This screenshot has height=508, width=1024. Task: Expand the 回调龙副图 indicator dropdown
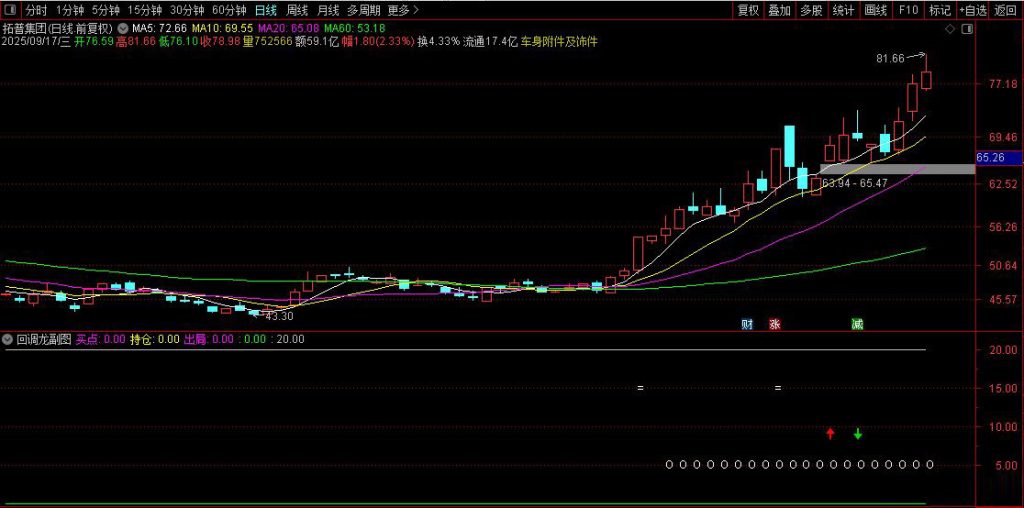(x=9, y=340)
